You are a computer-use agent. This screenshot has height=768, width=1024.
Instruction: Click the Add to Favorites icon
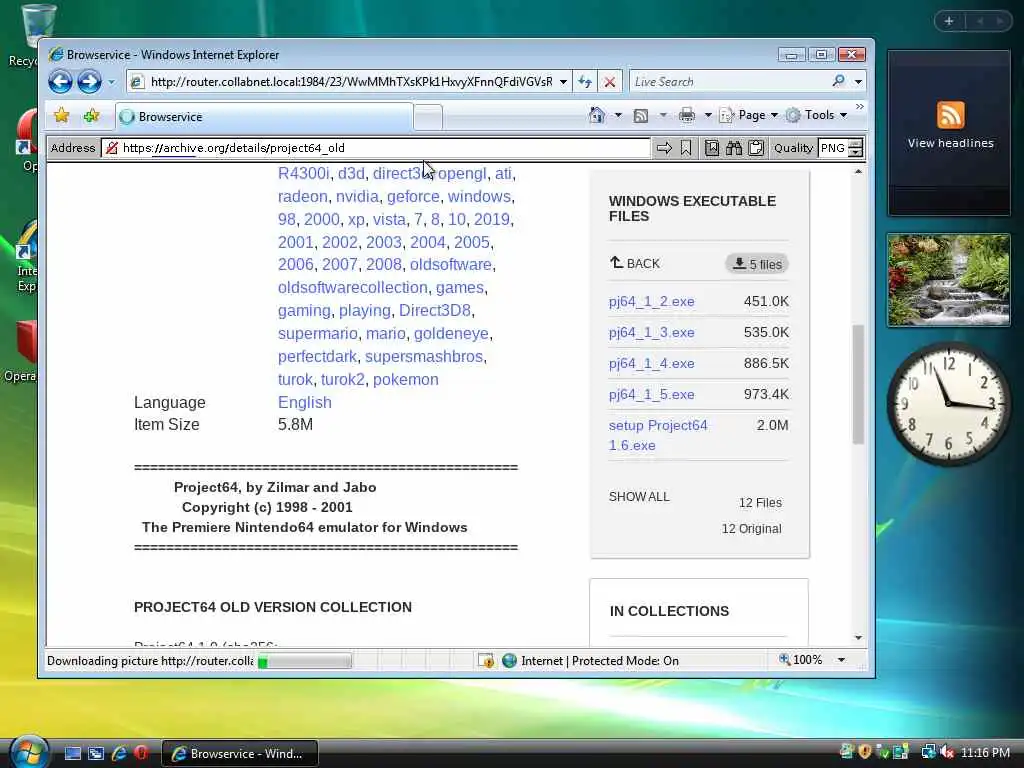[x=91, y=116]
